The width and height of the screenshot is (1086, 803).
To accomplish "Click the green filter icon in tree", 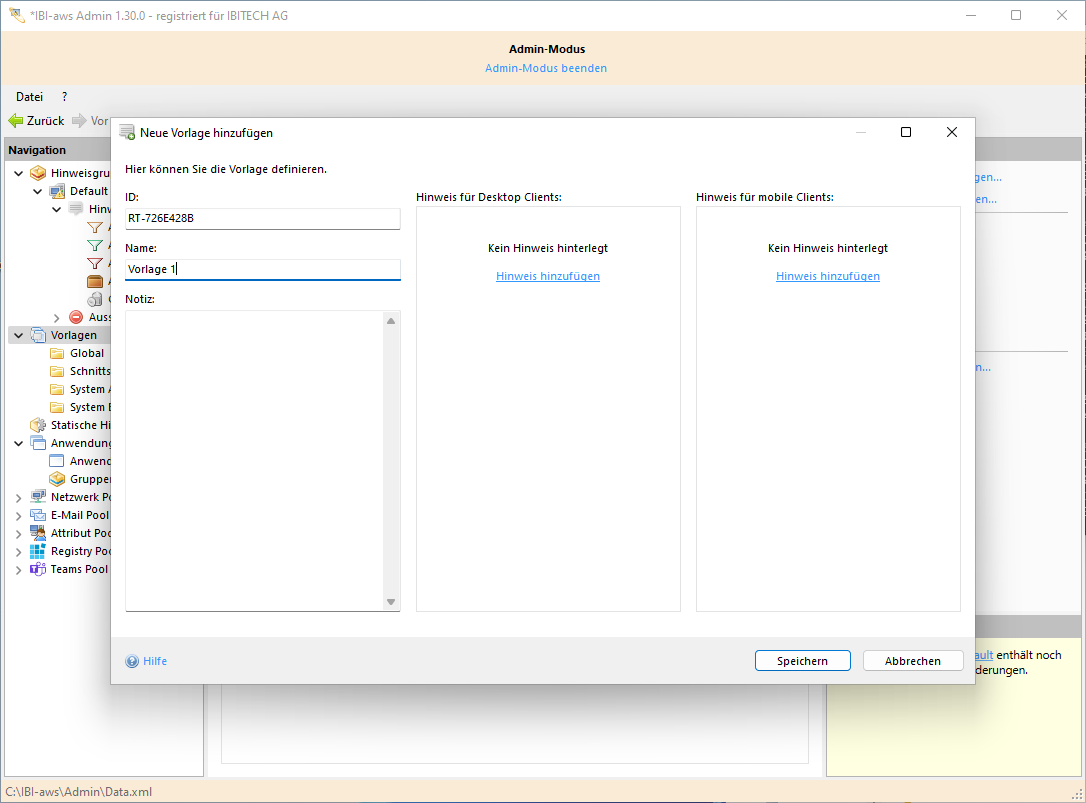I will click(95, 245).
